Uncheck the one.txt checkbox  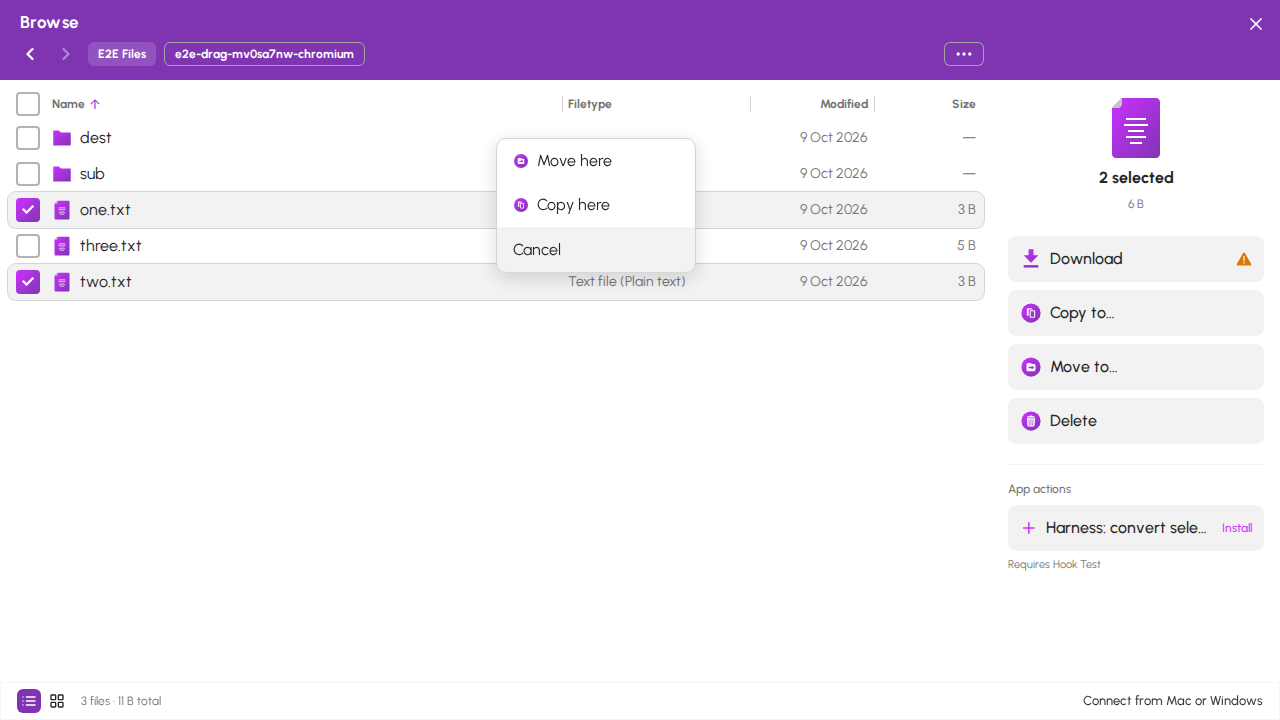coord(28,210)
